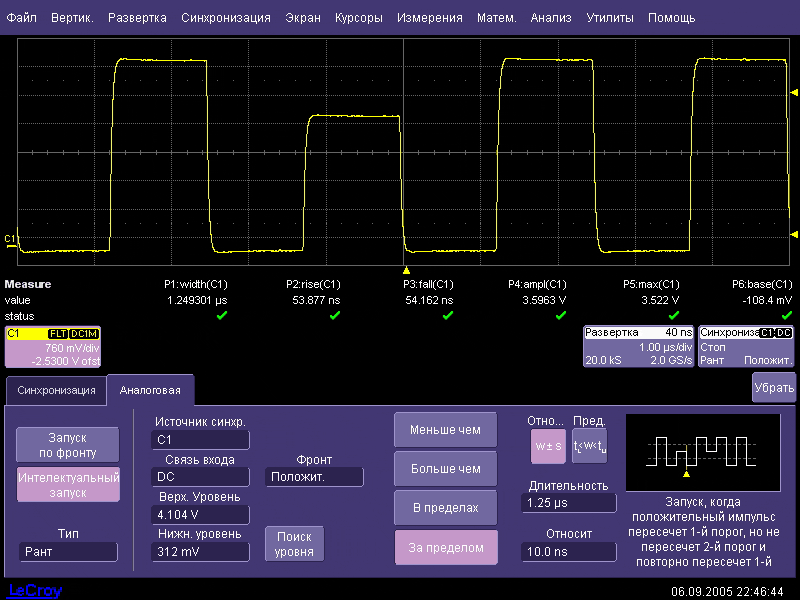This screenshot has width=800, height=600.
Task: Click the 'Верх. Уровень' value field
Action: 201,515
